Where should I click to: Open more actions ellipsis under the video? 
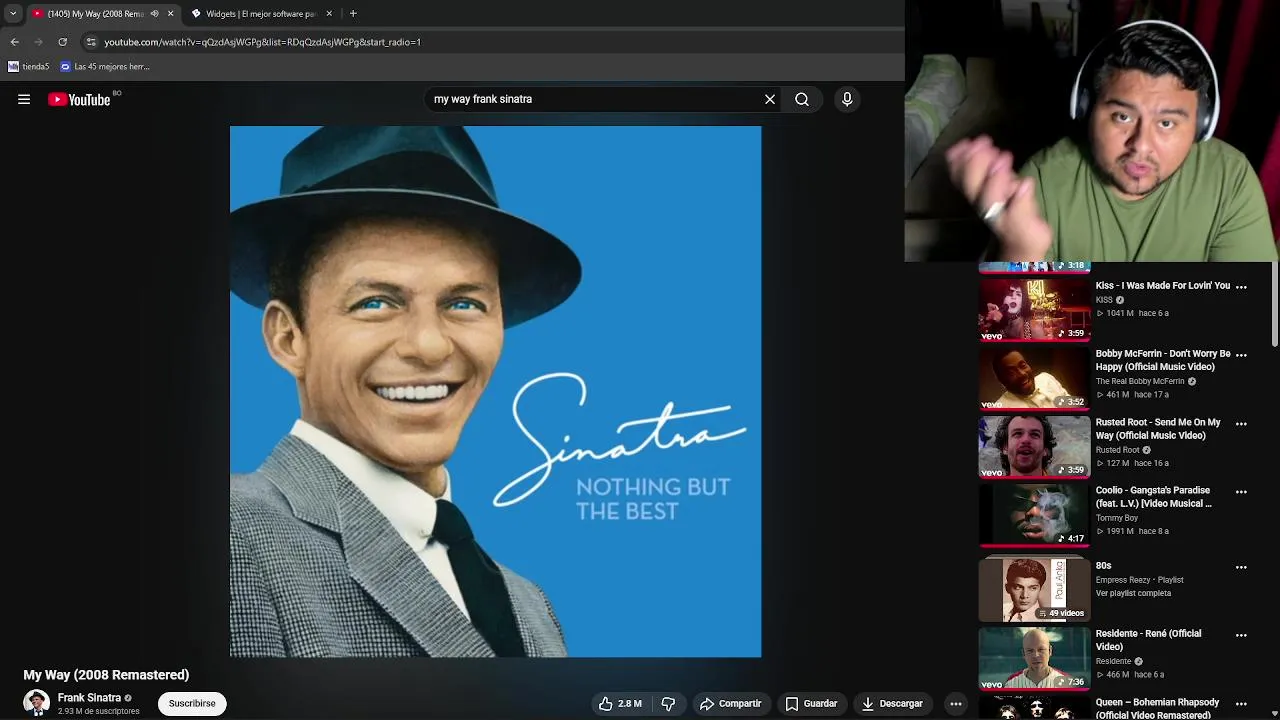click(x=956, y=704)
